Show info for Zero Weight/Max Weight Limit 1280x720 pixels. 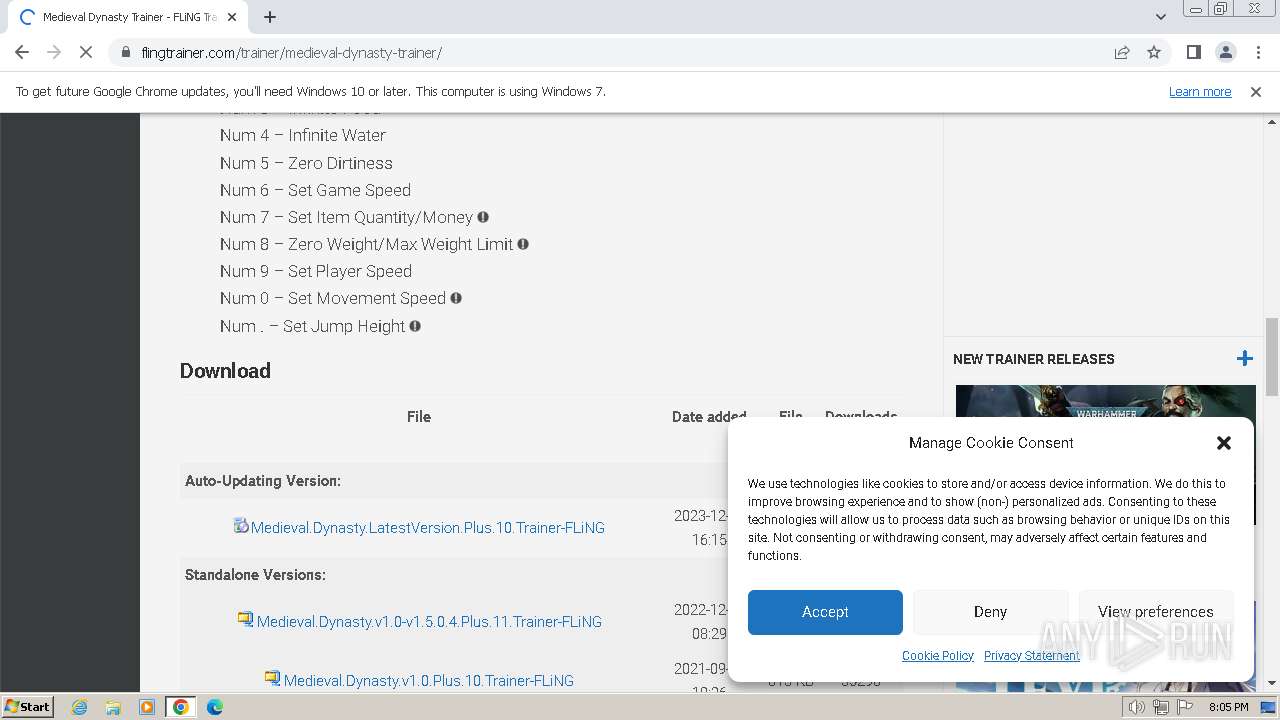(x=523, y=244)
